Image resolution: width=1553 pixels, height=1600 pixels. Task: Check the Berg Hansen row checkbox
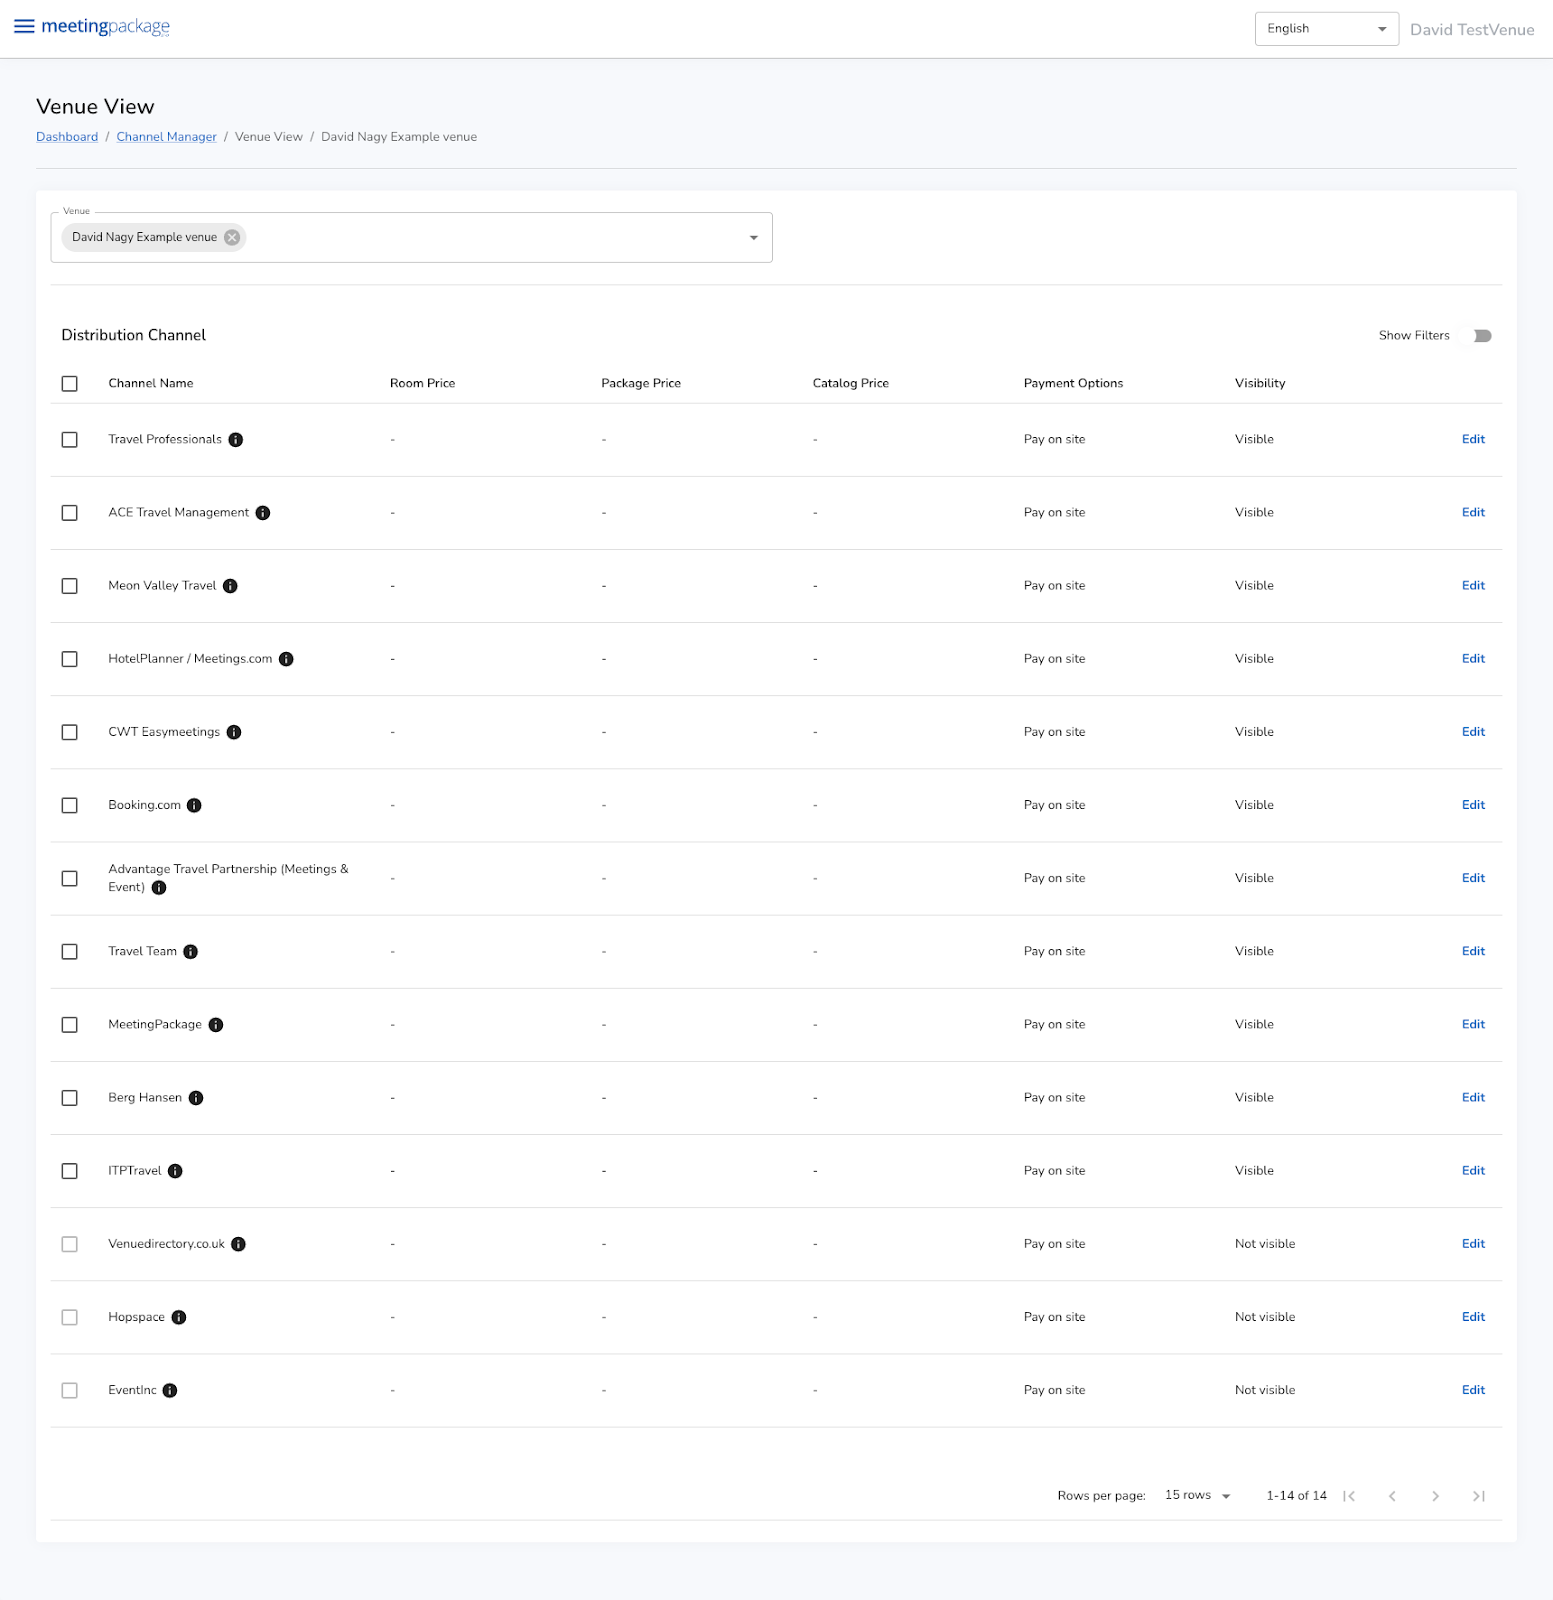pyautogui.click(x=70, y=1098)
